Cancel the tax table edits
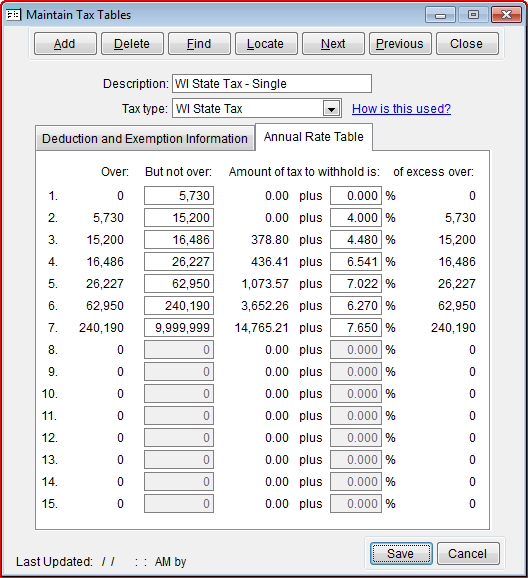This screenshot has width=528, height=578. [x=468, y=553]
